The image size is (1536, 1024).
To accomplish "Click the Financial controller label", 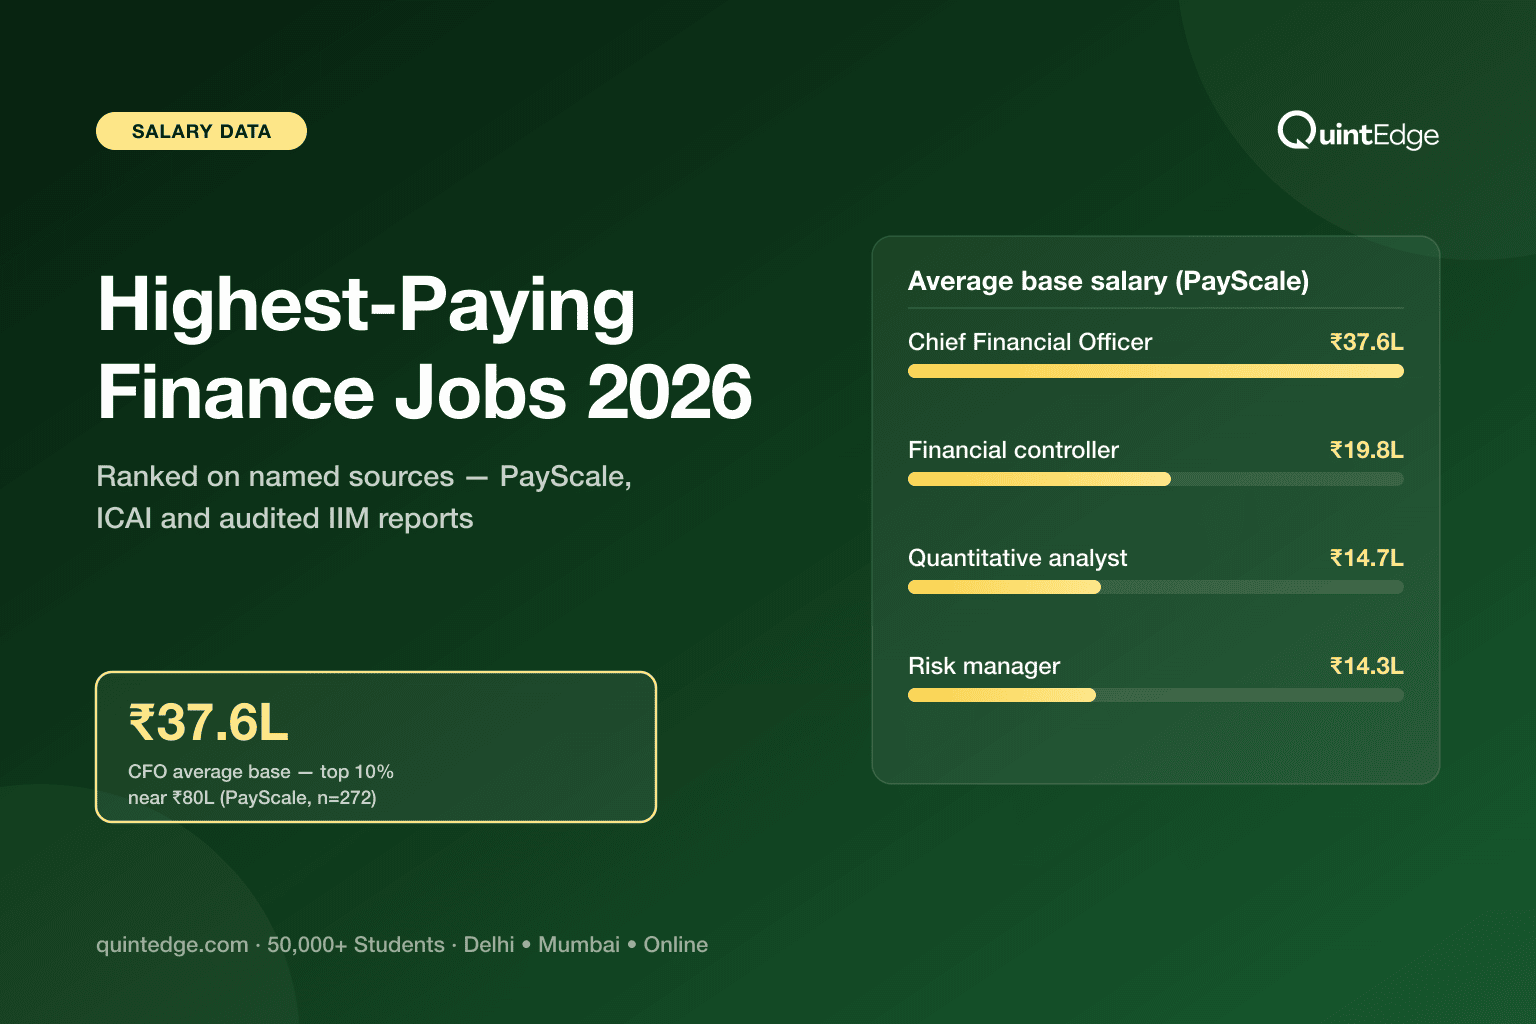I will click(1013, 450).
